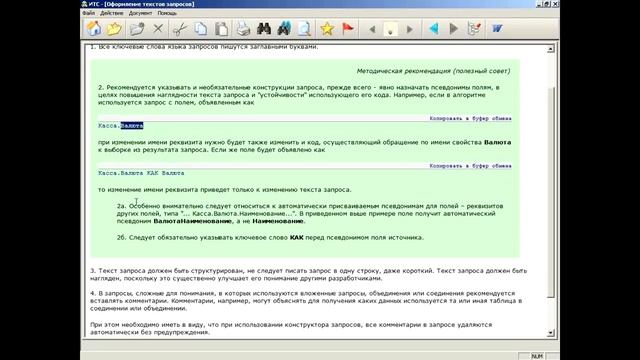This screenshot has width=640, height=360.
Task: Click the window restore button
Action: [547, 4]
